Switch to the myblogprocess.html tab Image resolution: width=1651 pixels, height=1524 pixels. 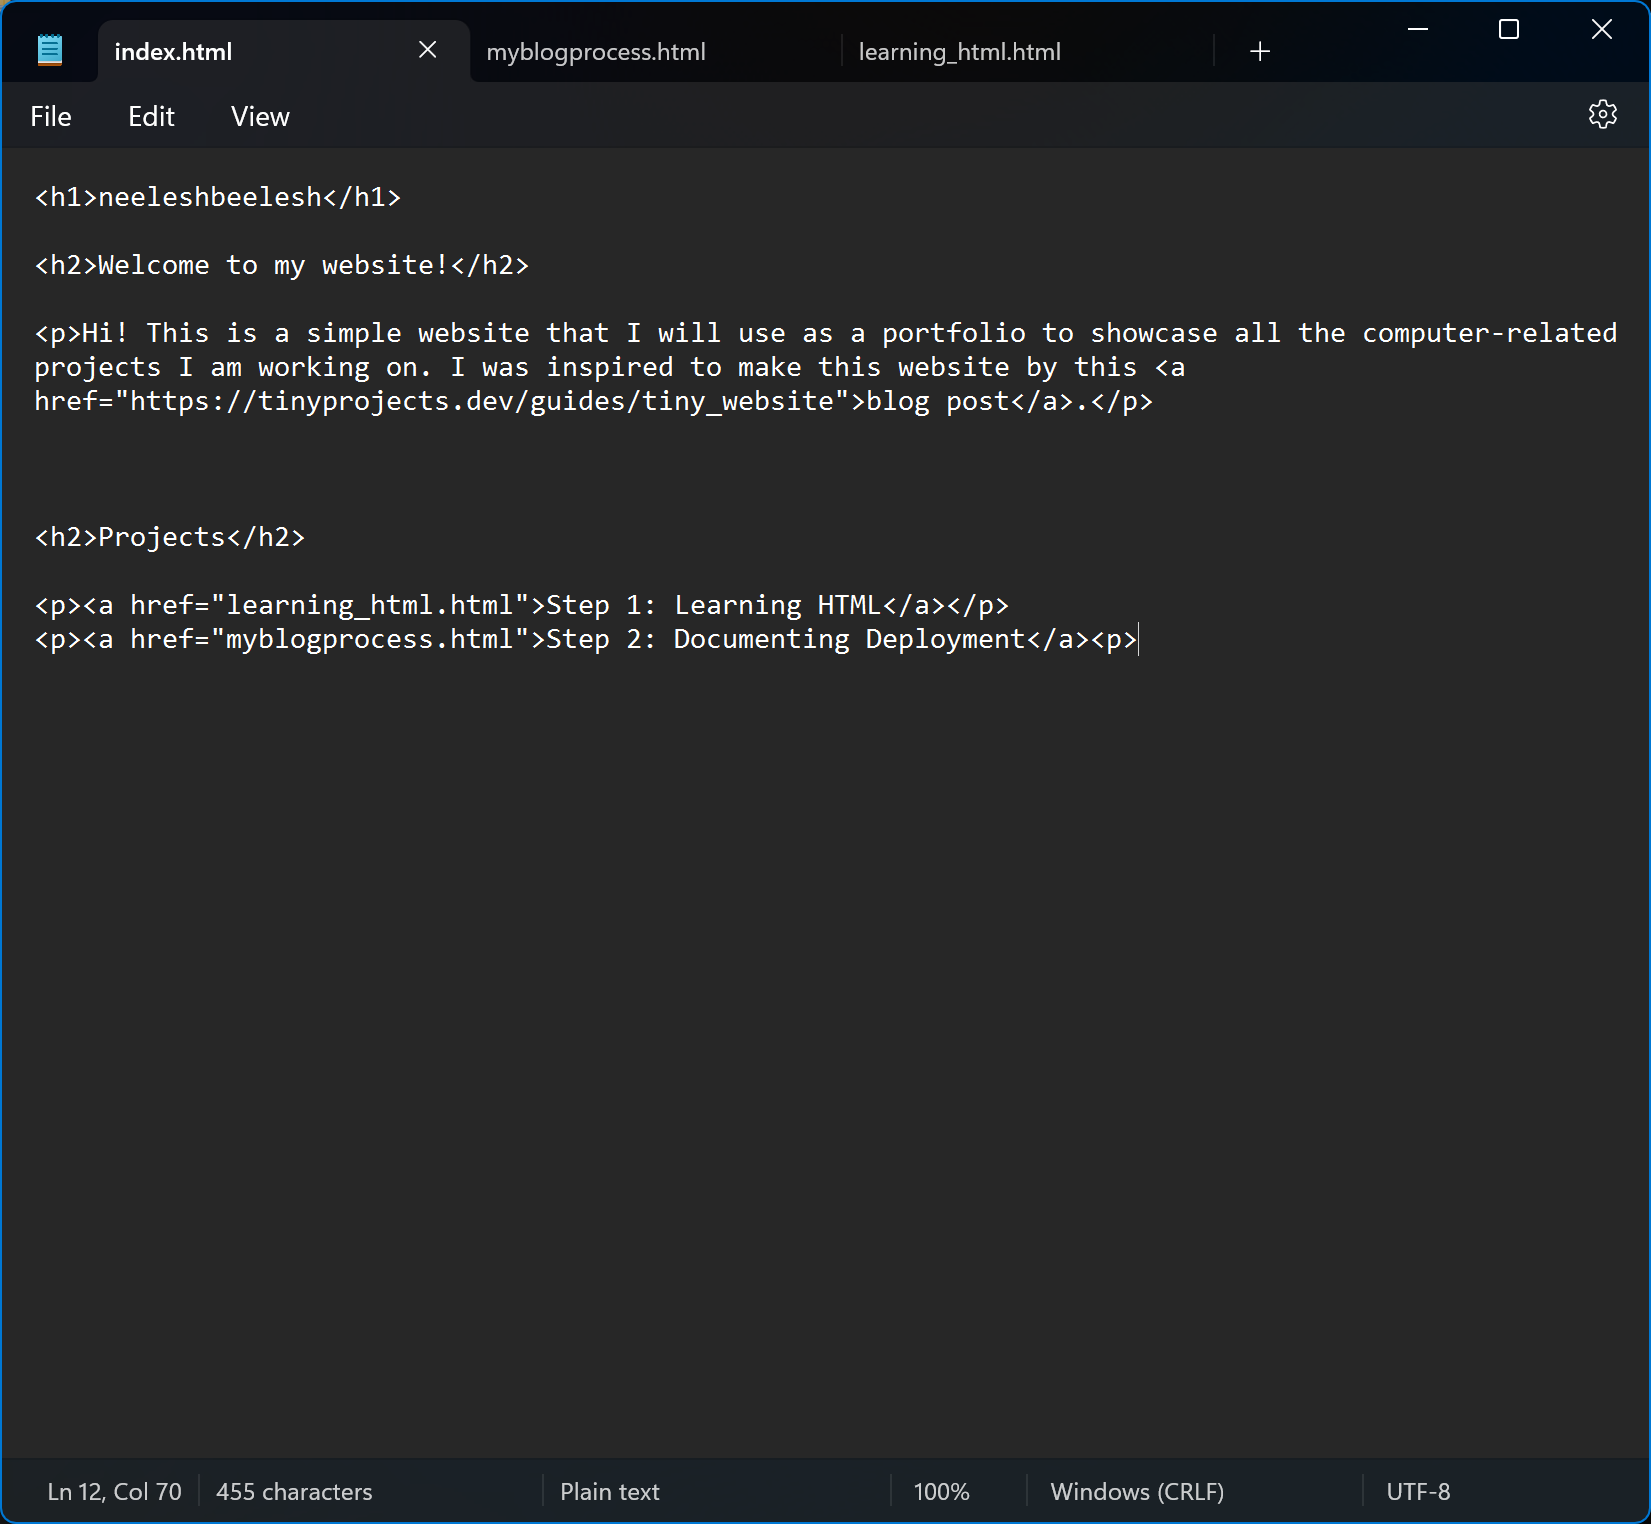(595, 51)
